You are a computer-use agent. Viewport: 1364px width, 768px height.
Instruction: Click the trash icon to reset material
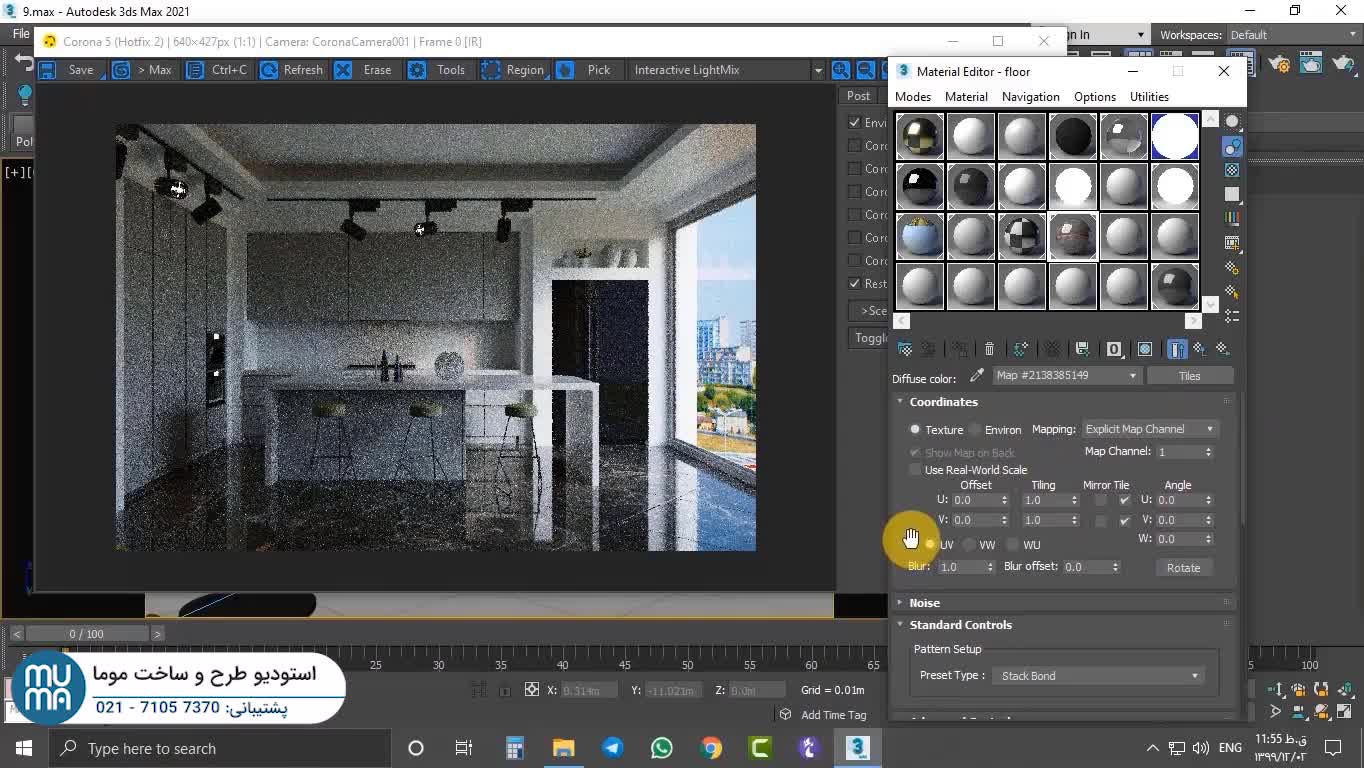tap(989, 349)
